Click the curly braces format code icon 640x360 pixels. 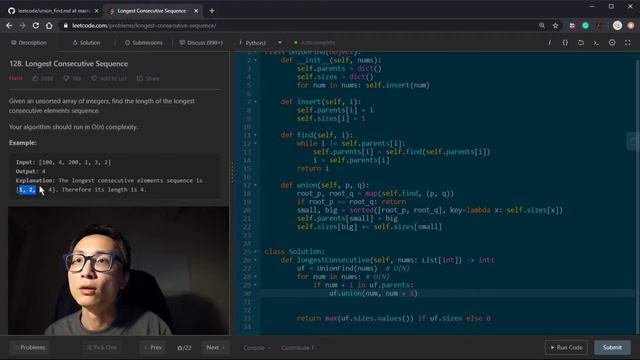coord(565,42)
